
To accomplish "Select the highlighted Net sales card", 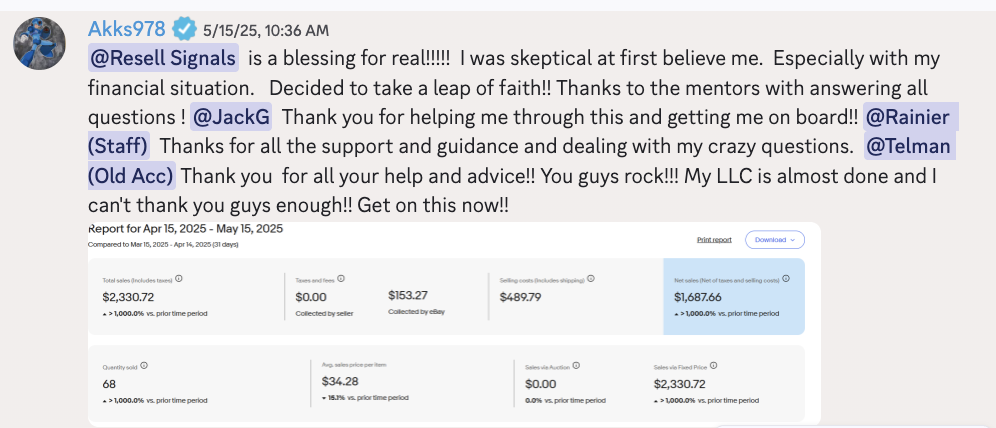I will (734, 296).
